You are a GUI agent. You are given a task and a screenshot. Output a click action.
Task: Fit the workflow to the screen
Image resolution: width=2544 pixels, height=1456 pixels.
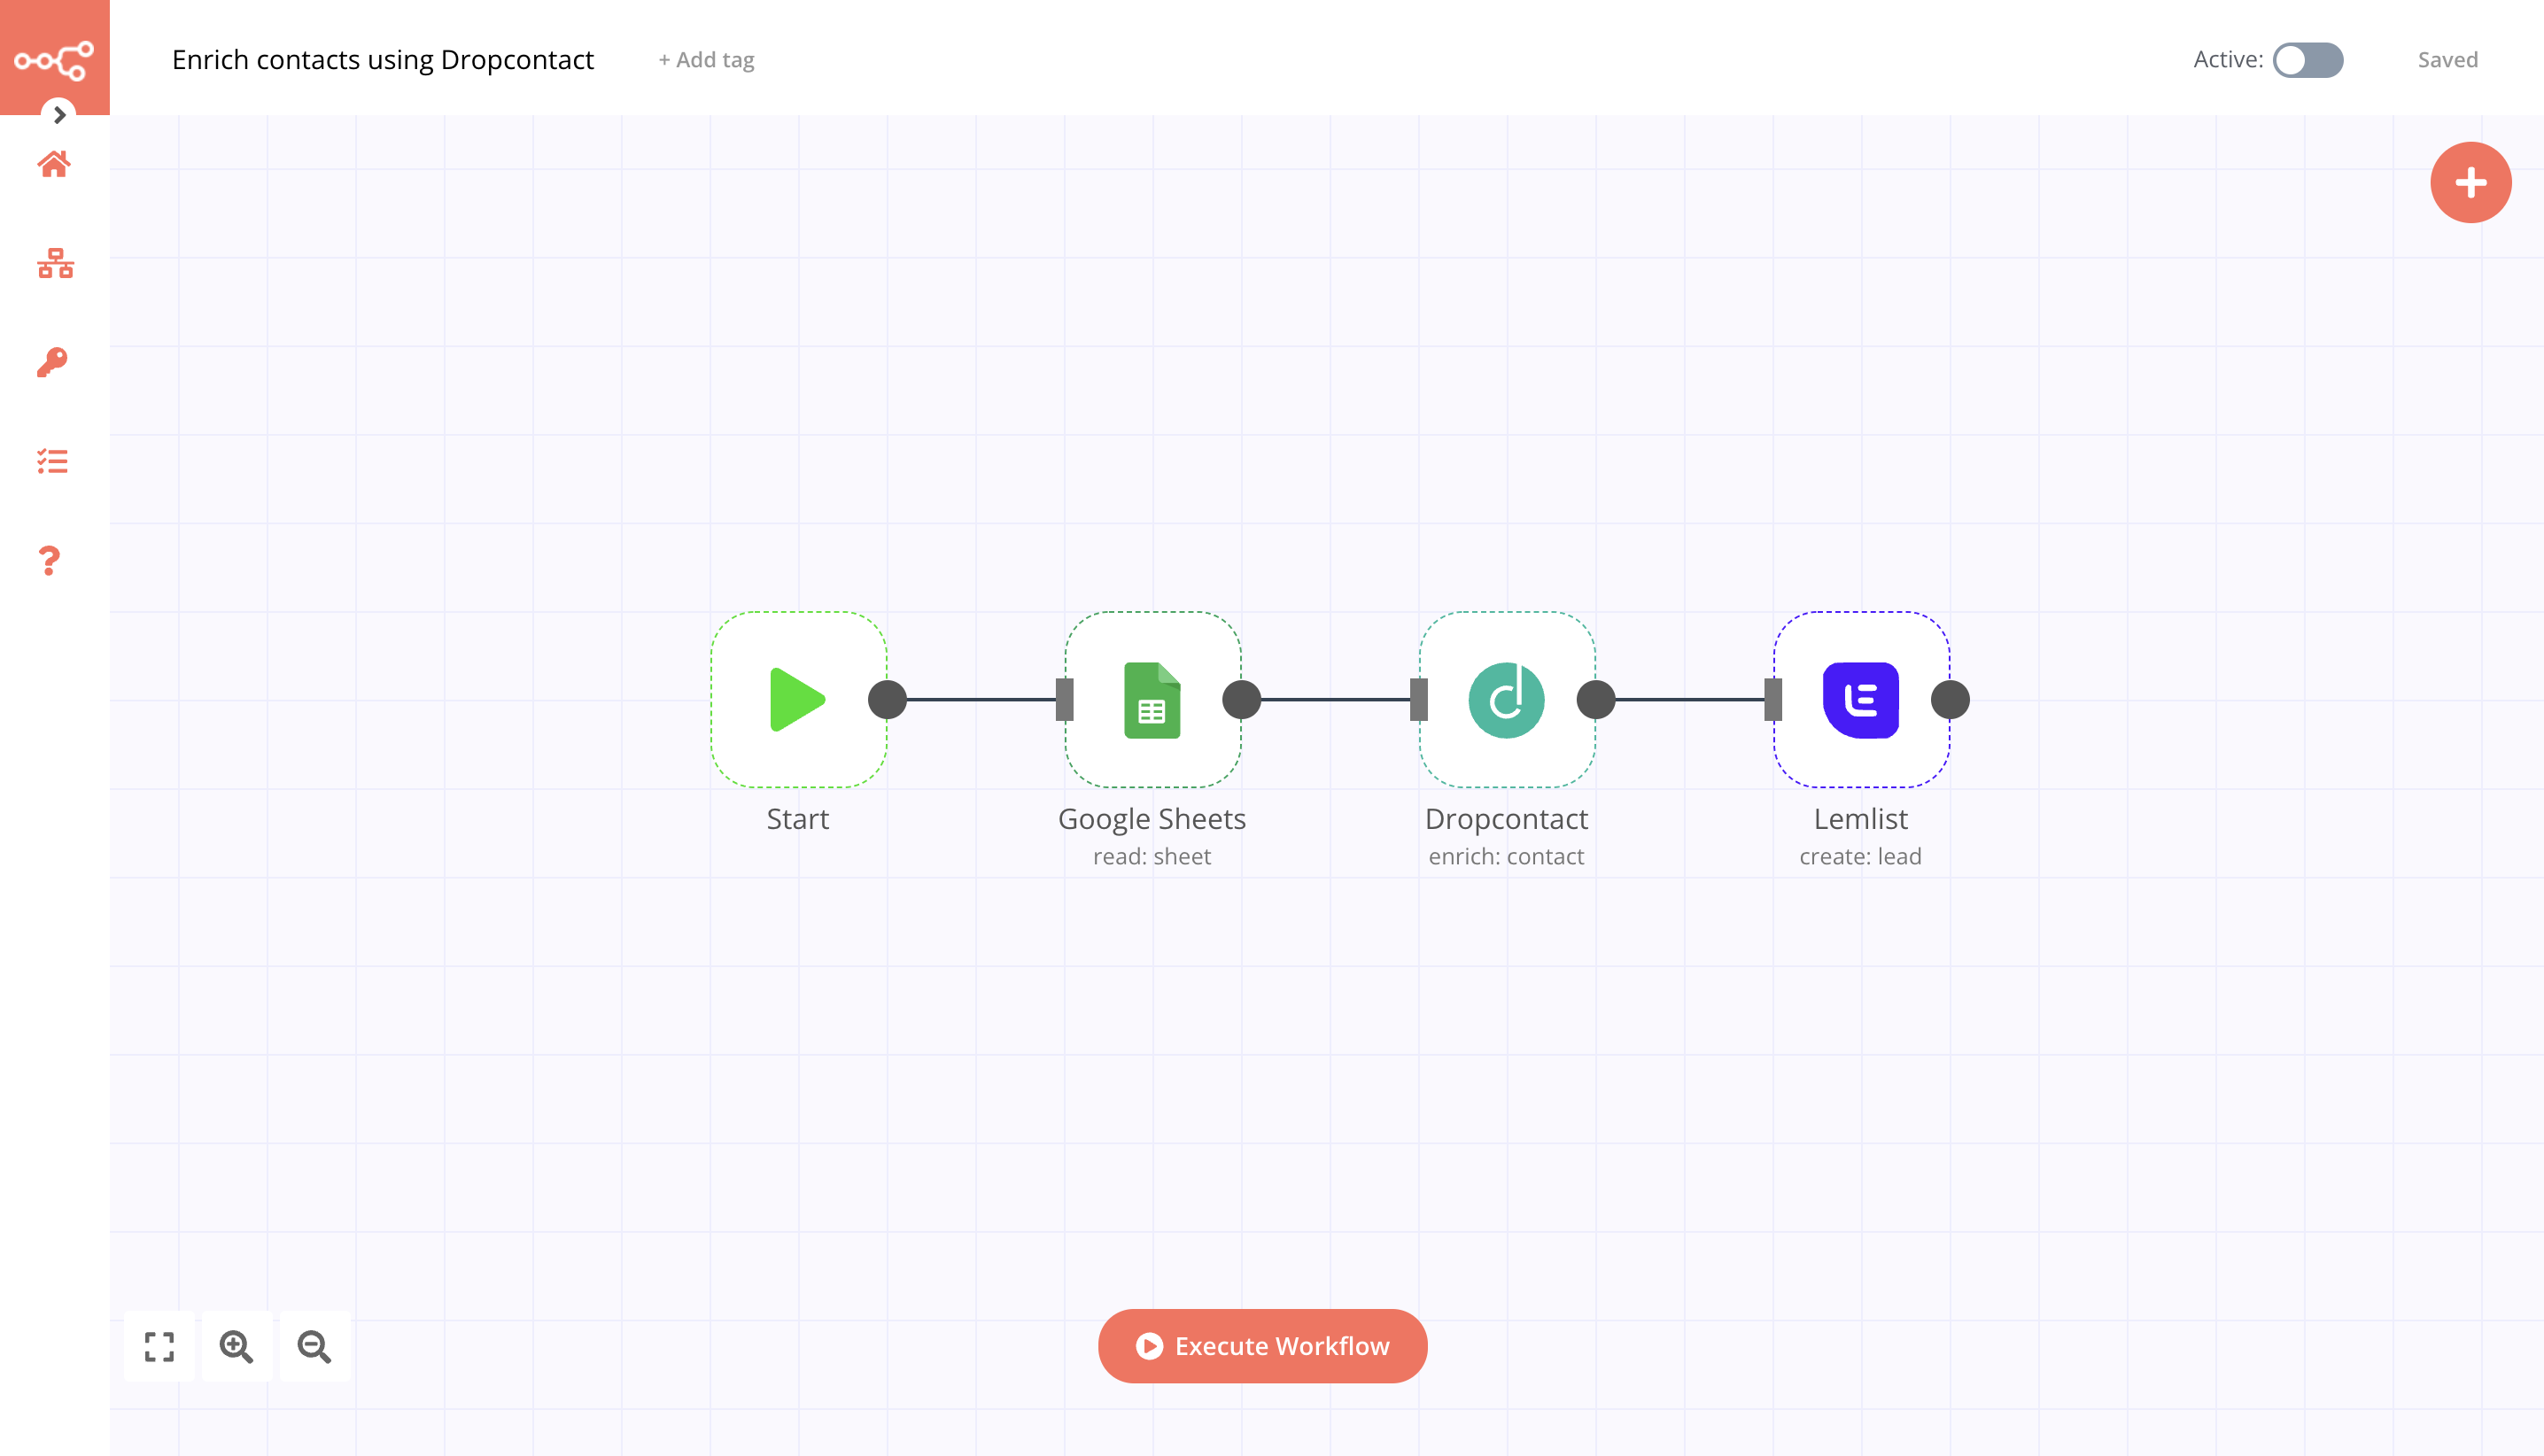(159, 1346)
